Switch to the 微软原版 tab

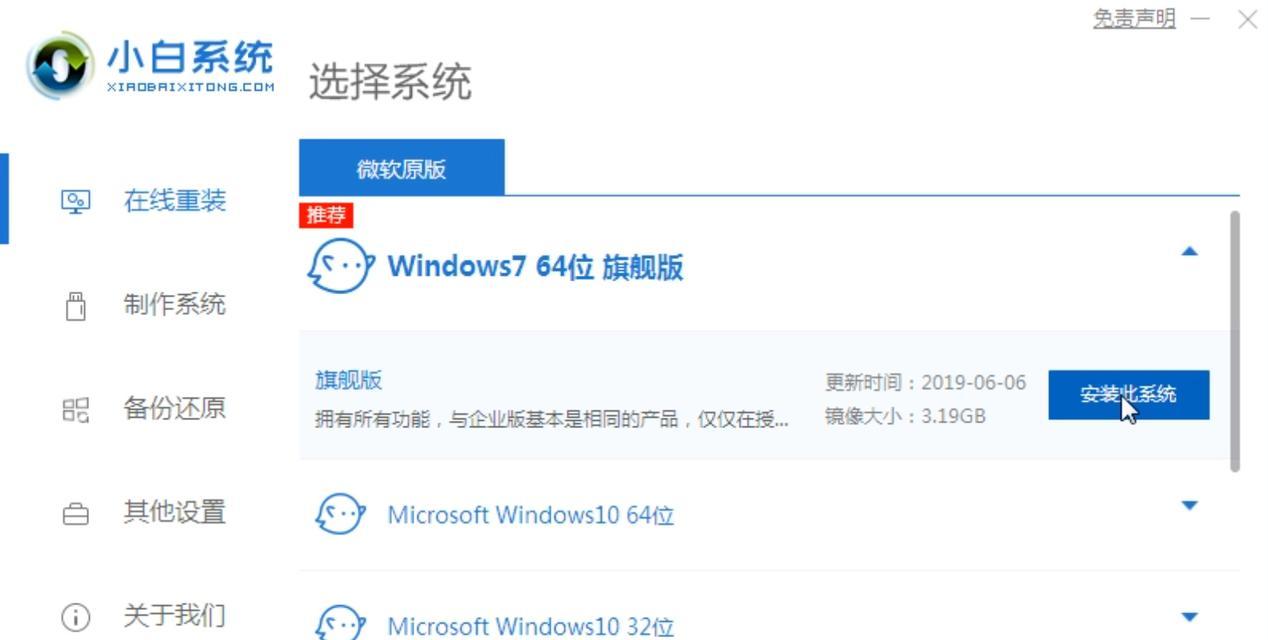tap(401, 168)
